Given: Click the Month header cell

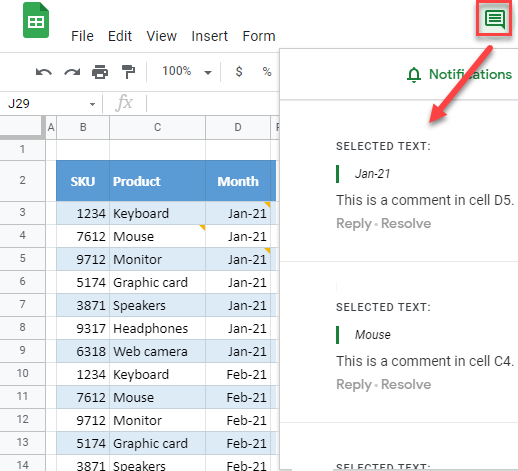Looking at the screenshot, I should click(238, 181).
